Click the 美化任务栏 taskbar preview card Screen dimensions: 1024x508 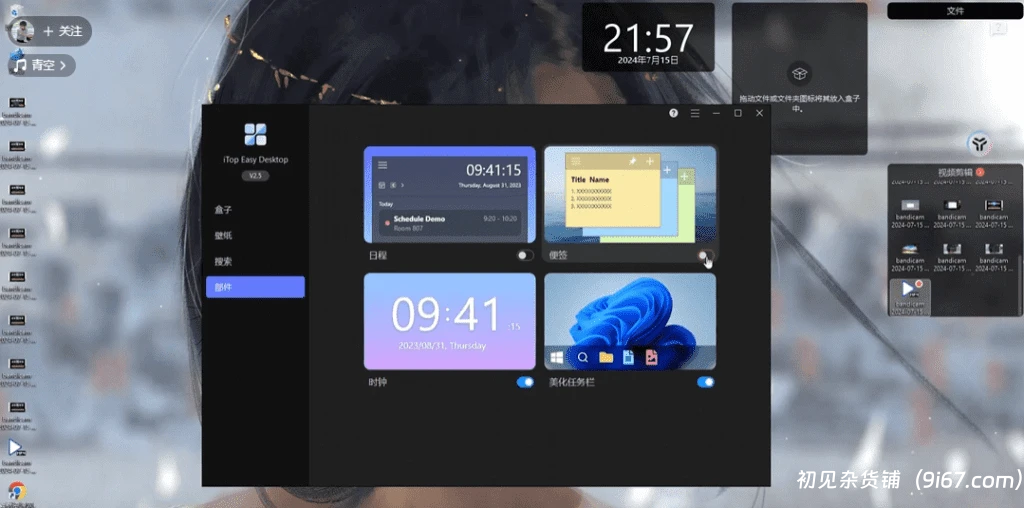[x=630, y=321]
